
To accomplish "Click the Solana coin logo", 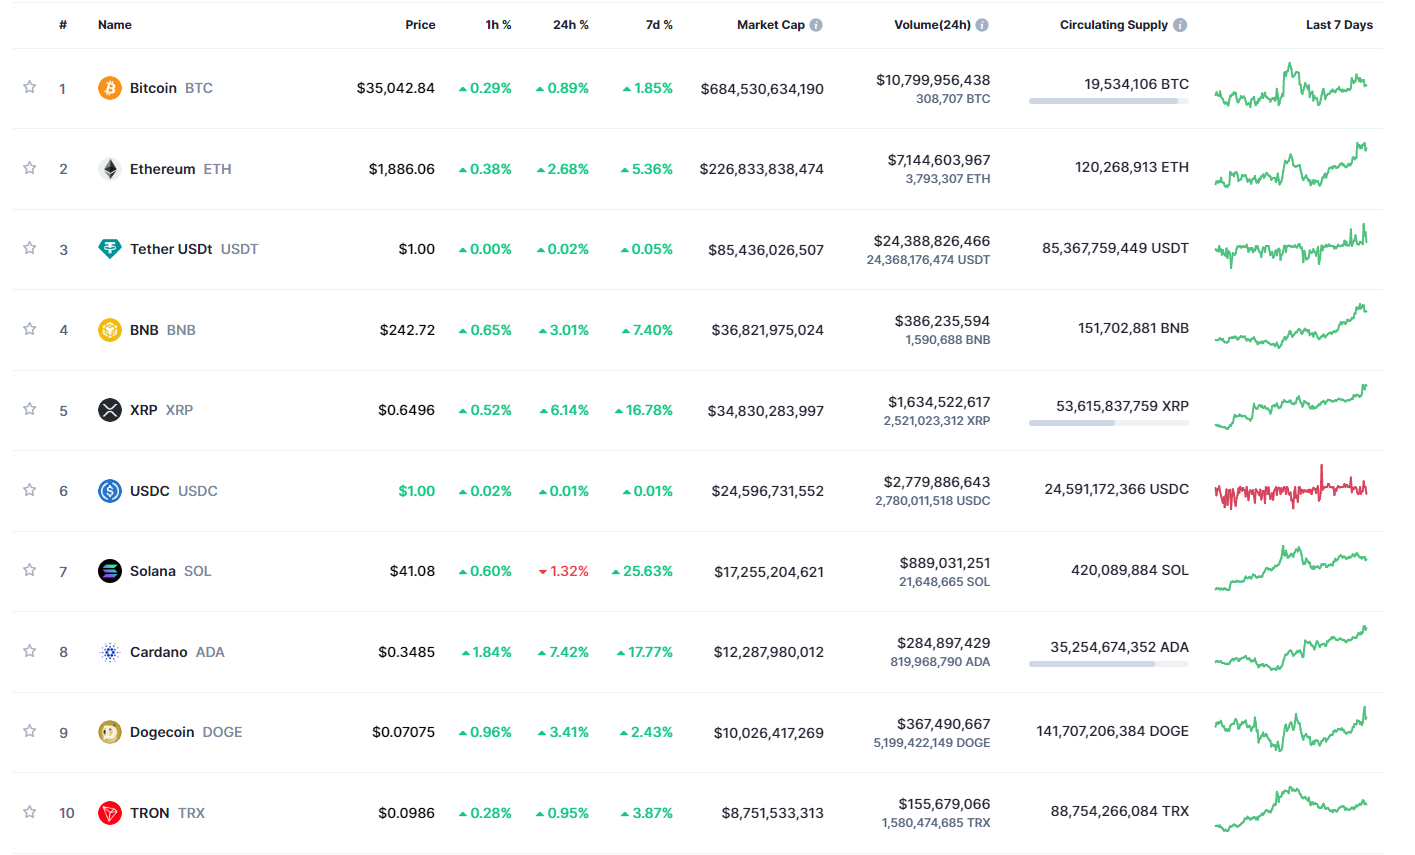I will [110, 571].
